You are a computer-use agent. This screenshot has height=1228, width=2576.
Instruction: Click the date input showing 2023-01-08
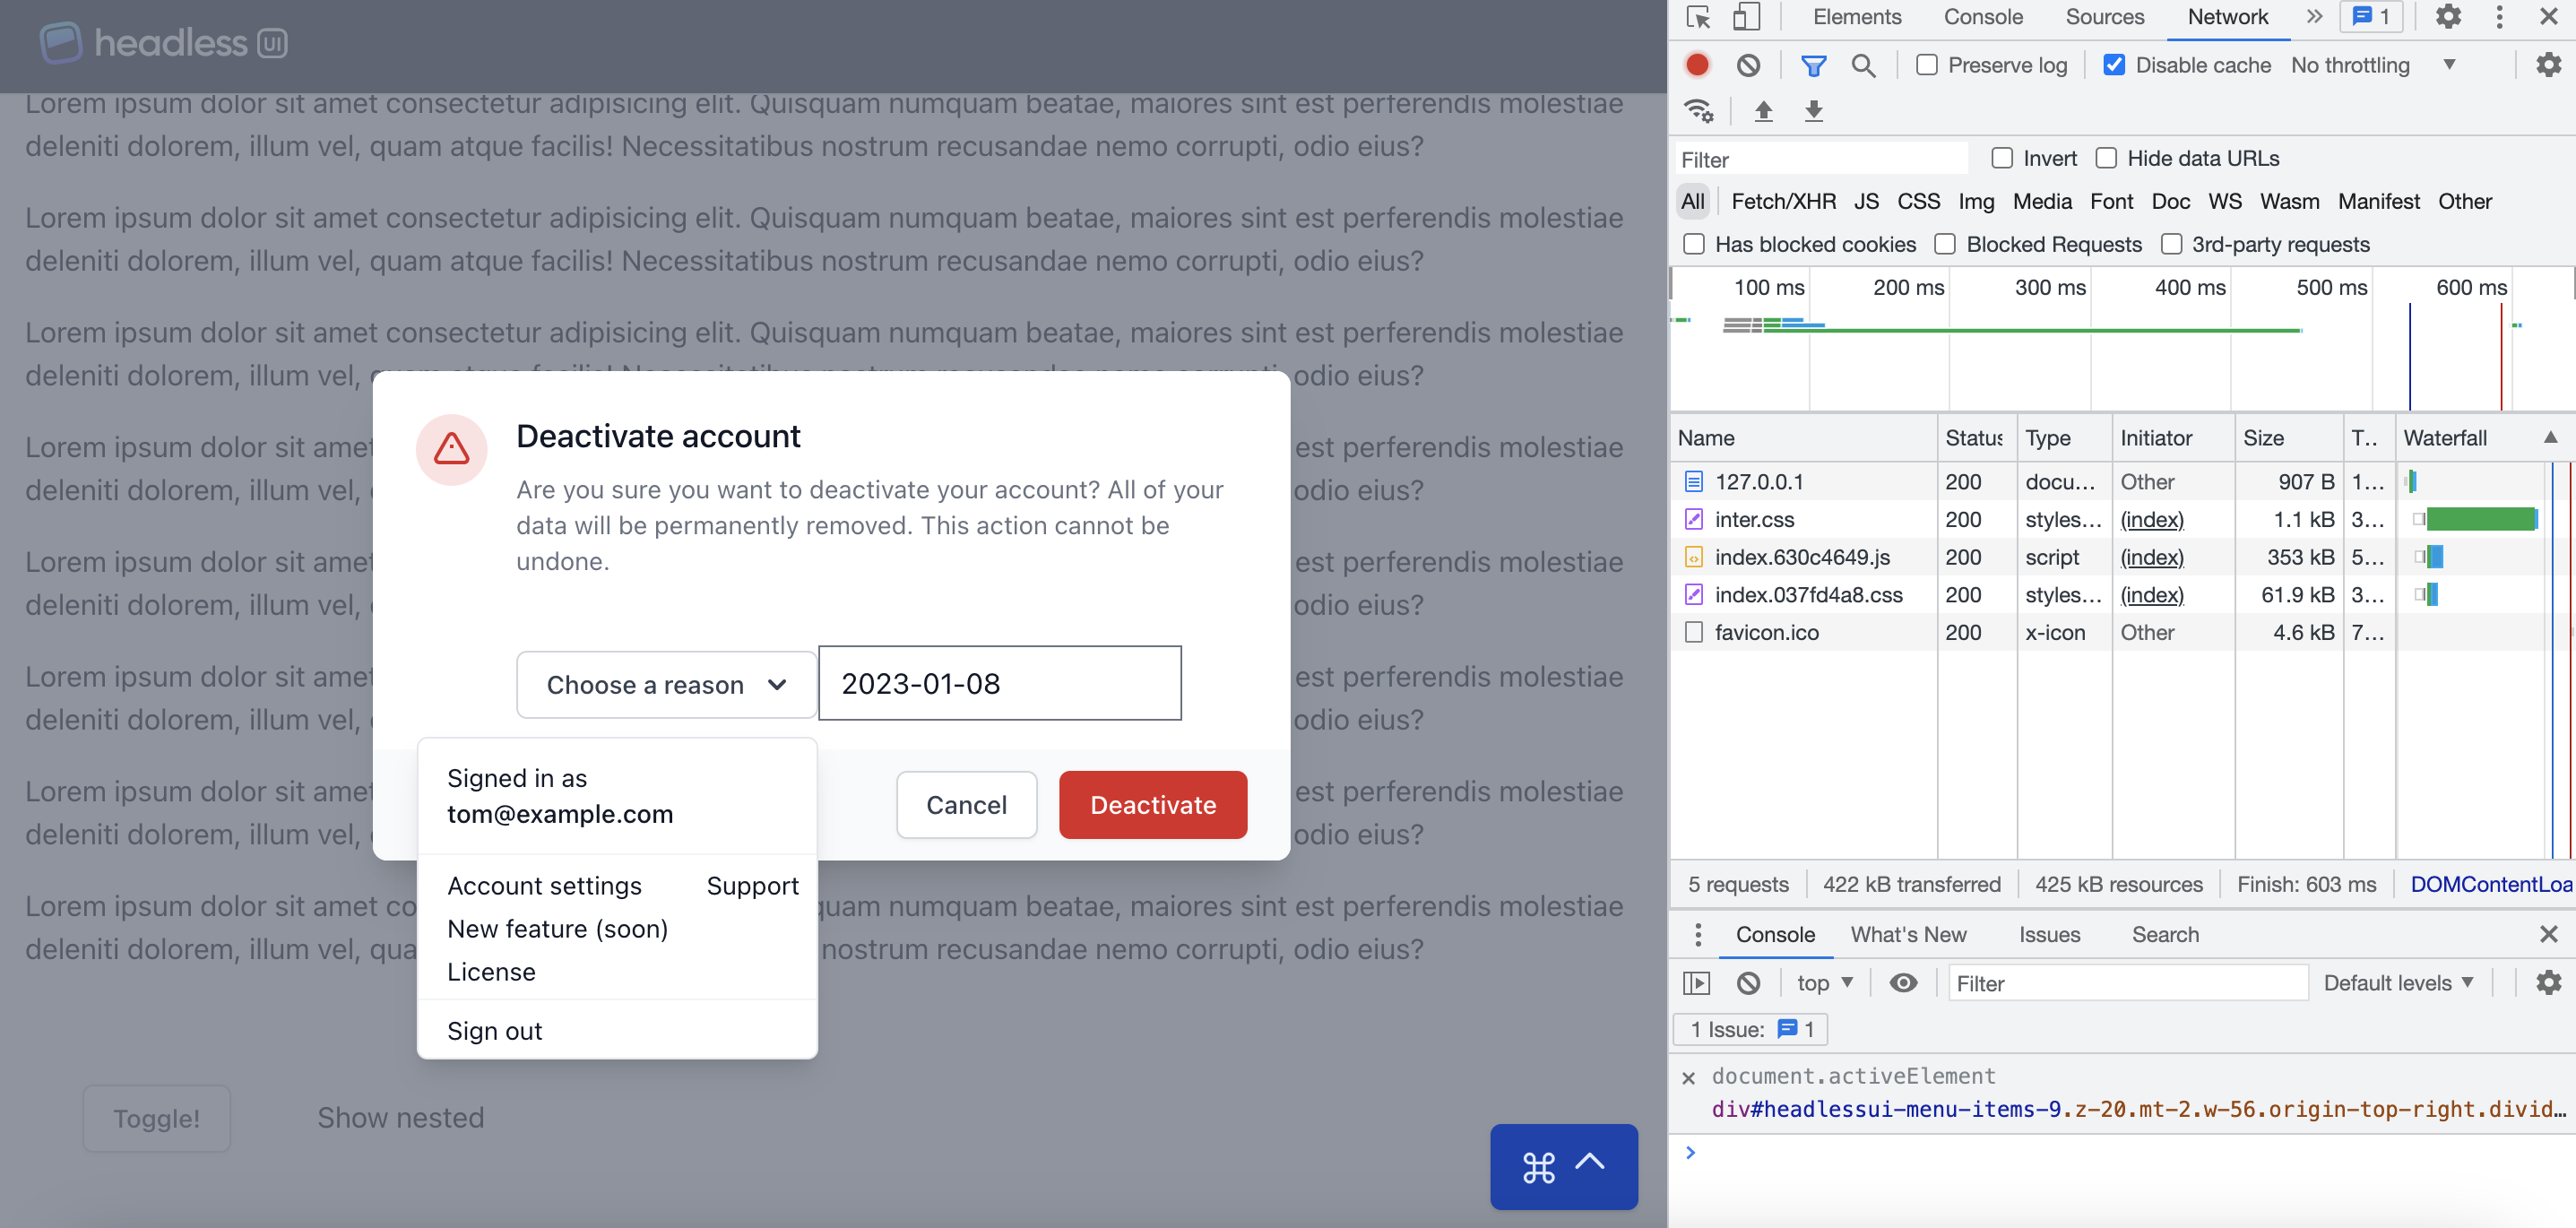[999, 684]
